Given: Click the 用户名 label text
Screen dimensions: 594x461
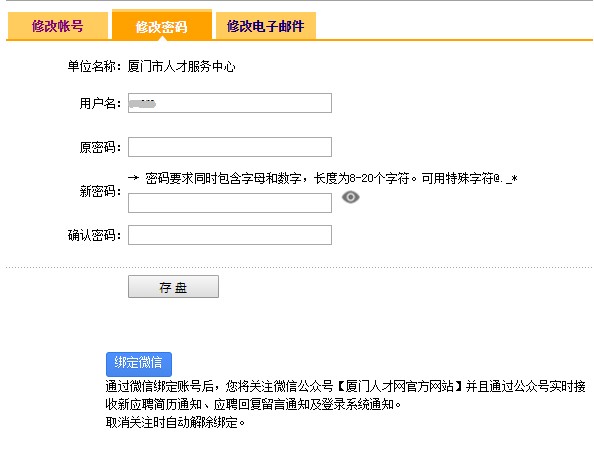Looking at the screenshot, I should coord(100,103).
